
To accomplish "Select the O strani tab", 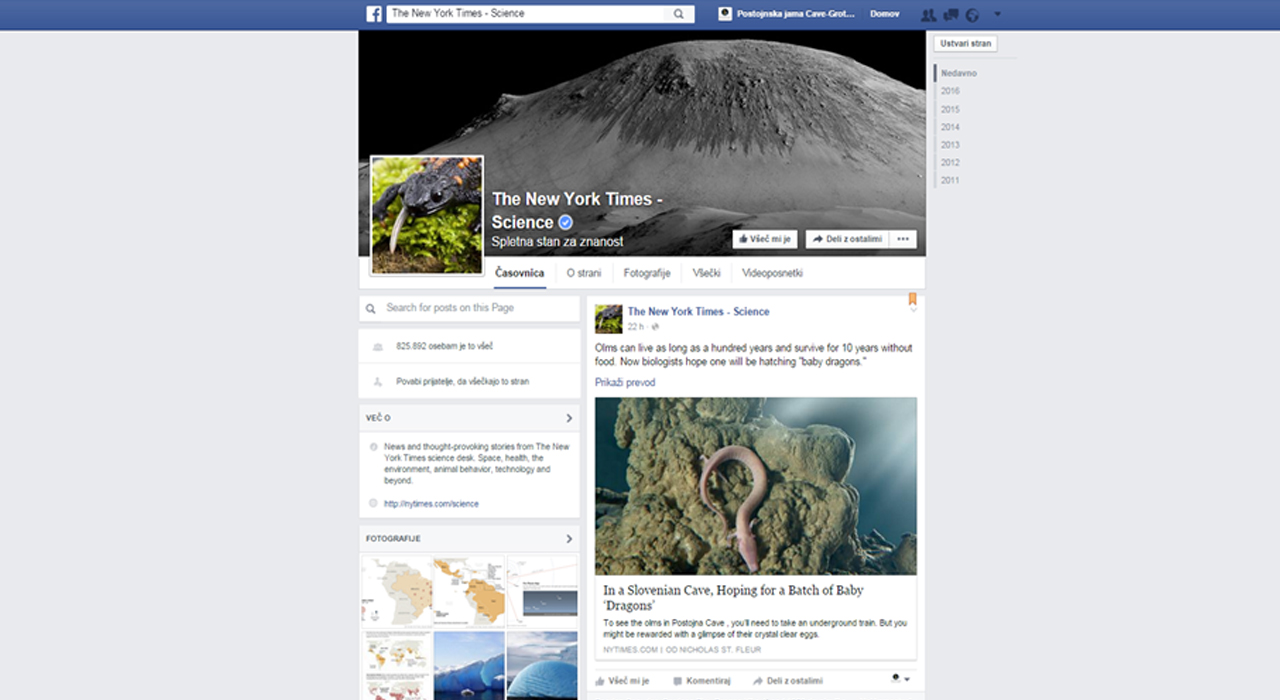I will [584, 273].
